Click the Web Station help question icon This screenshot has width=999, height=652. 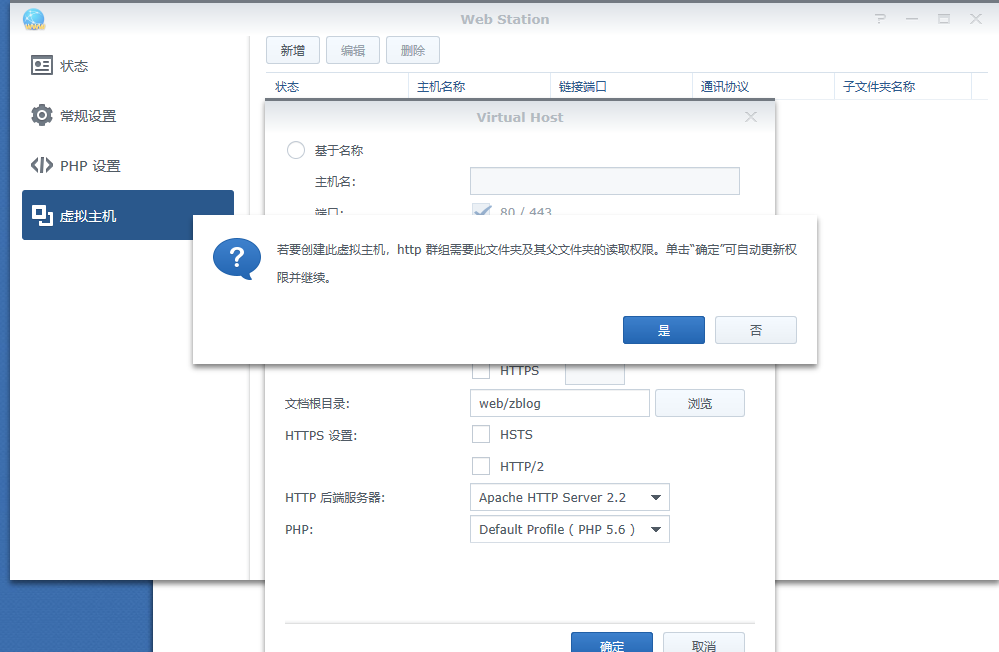click(880, 19)
